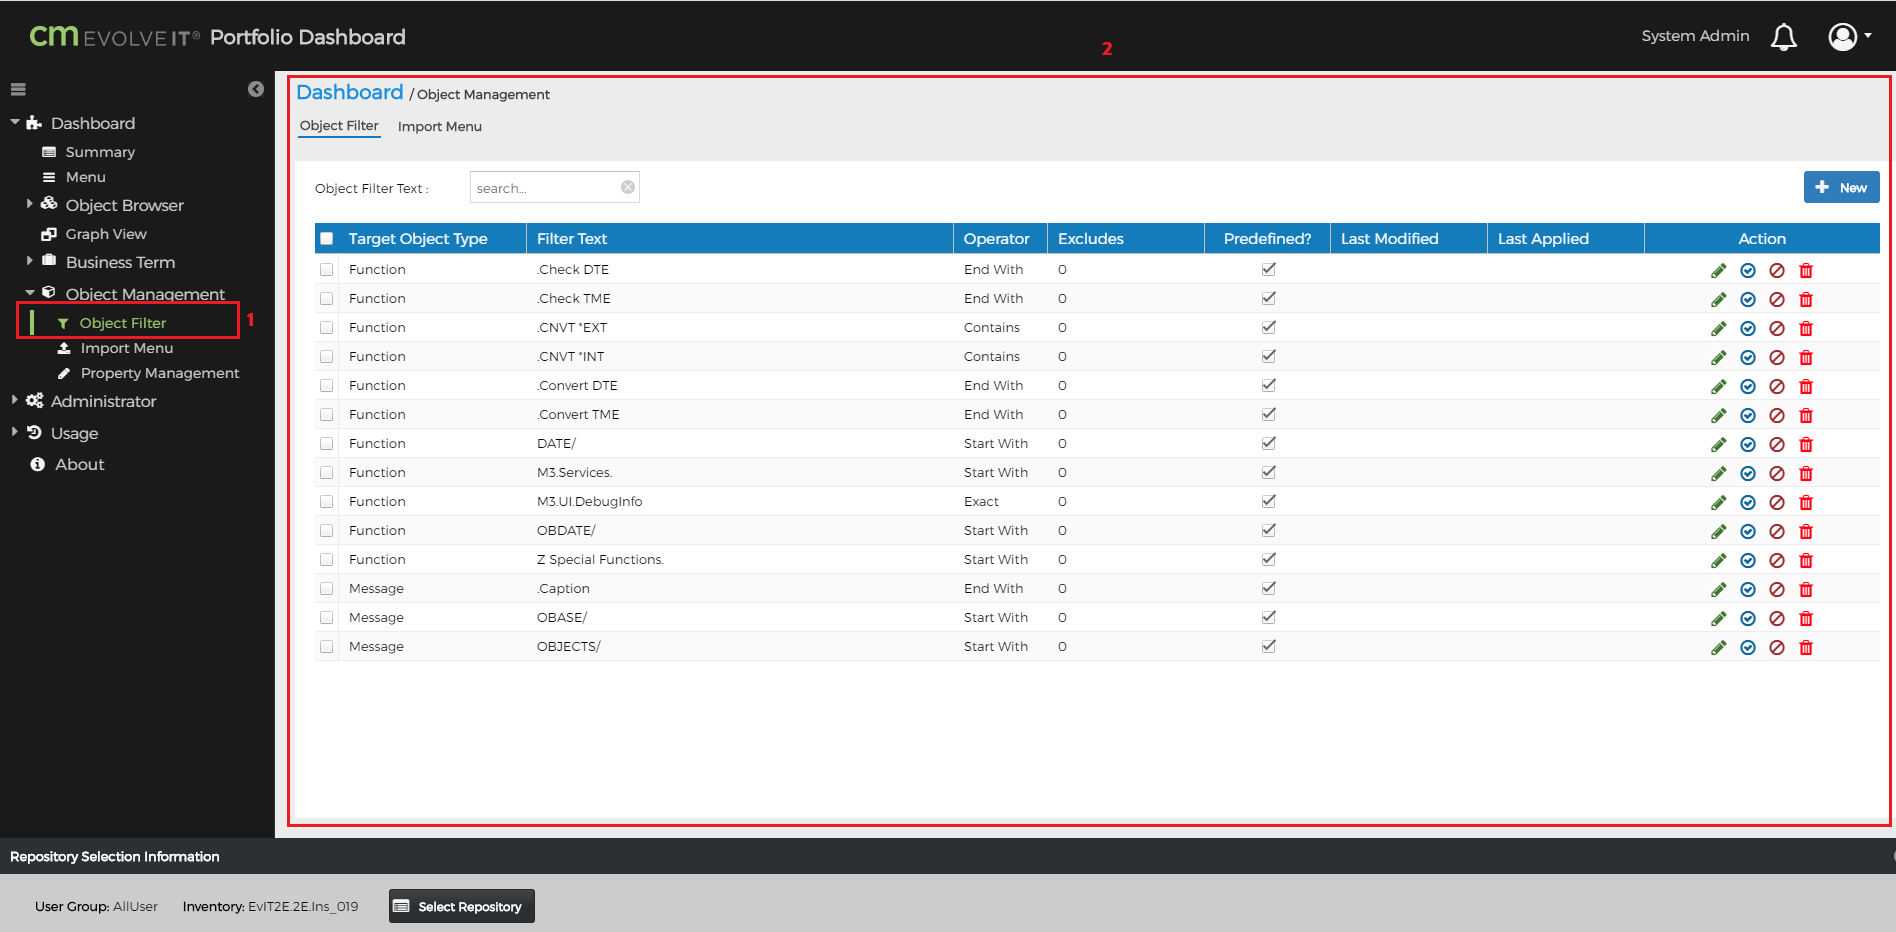This screenshot has width=1896, height=932.
Task: Delete the M3.Services. filter
Action: (x=1806, y=473)
